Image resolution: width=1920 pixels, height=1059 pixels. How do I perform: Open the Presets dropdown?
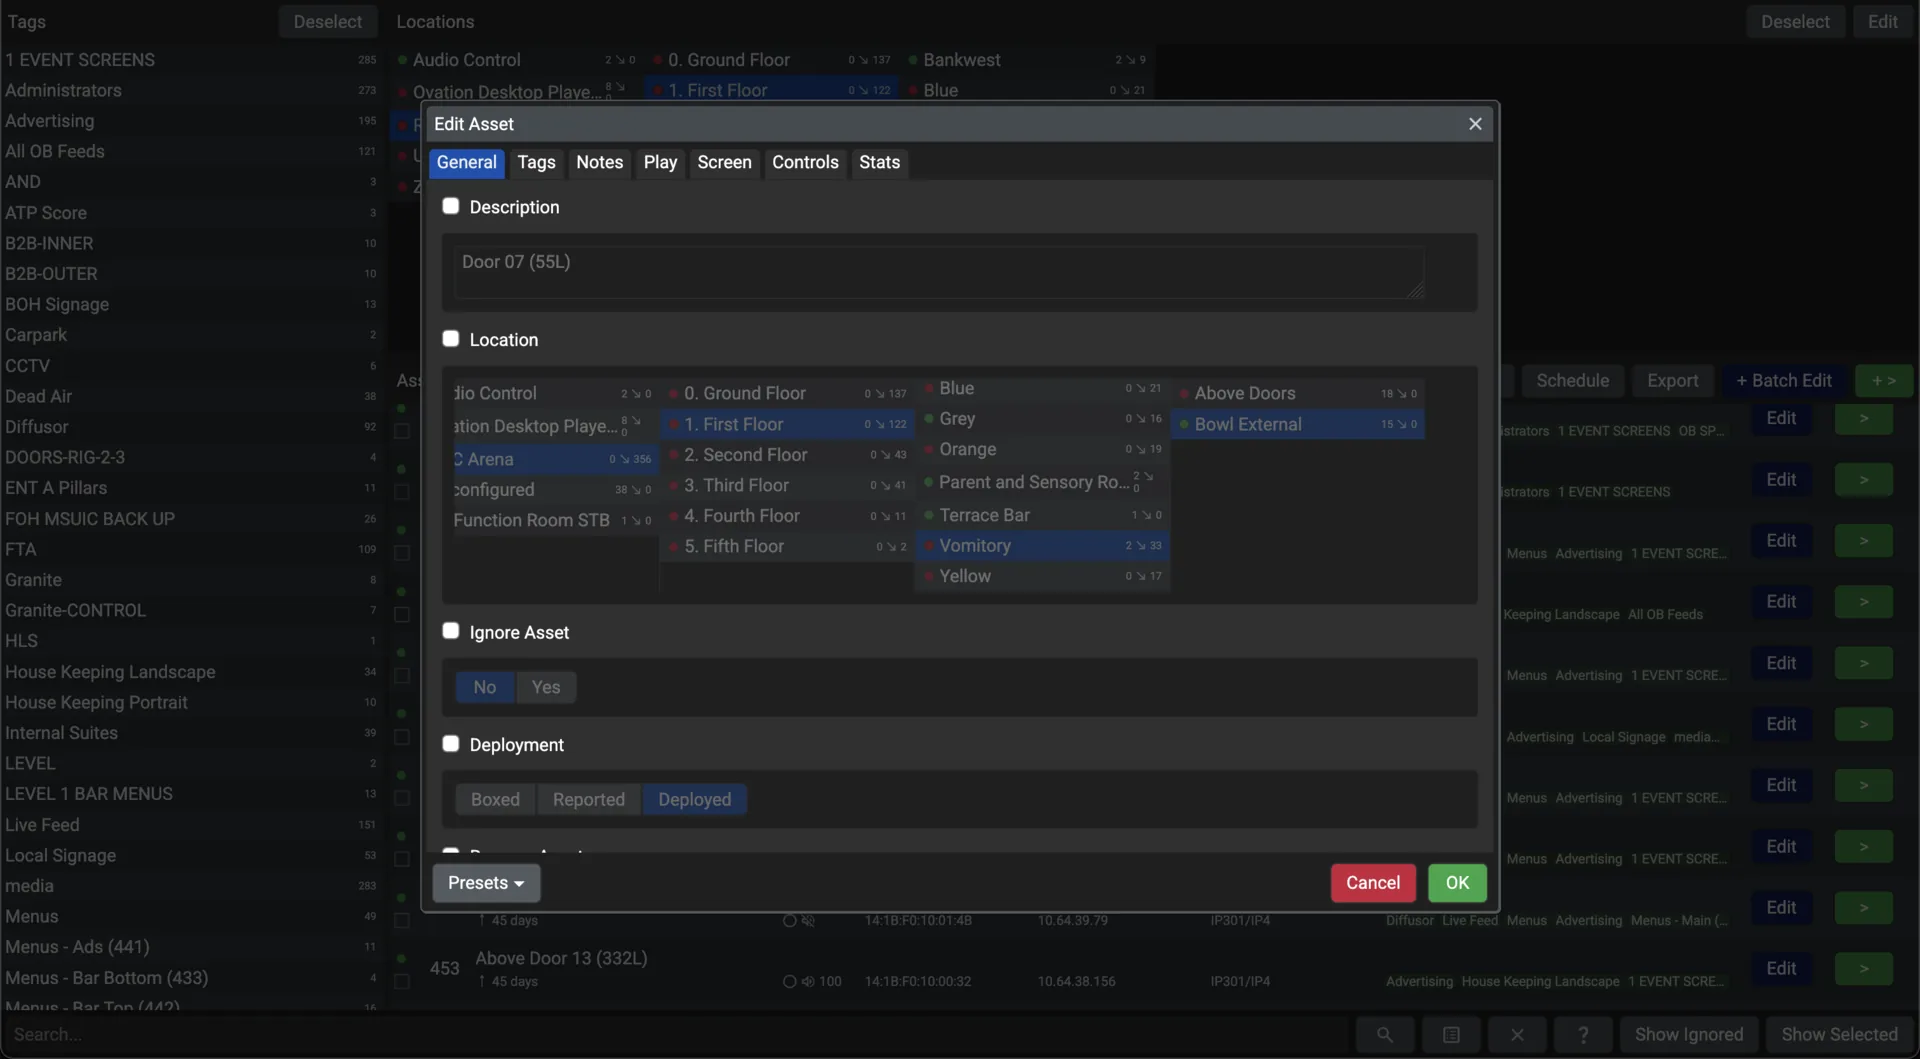point(486,883)
